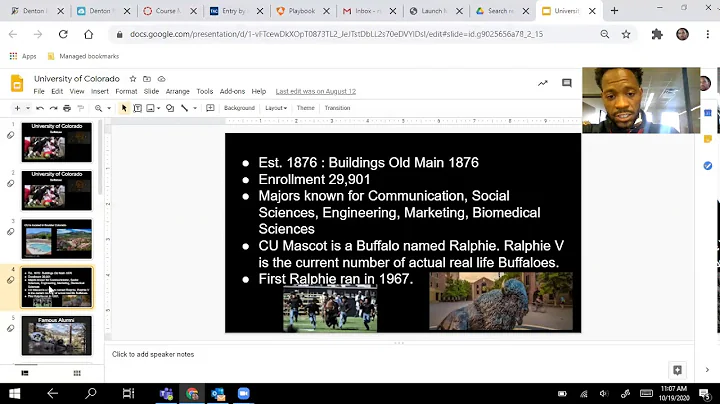Open the zoom level dropdown arrow
Screen dimensions: 720x404
(109, 108)
